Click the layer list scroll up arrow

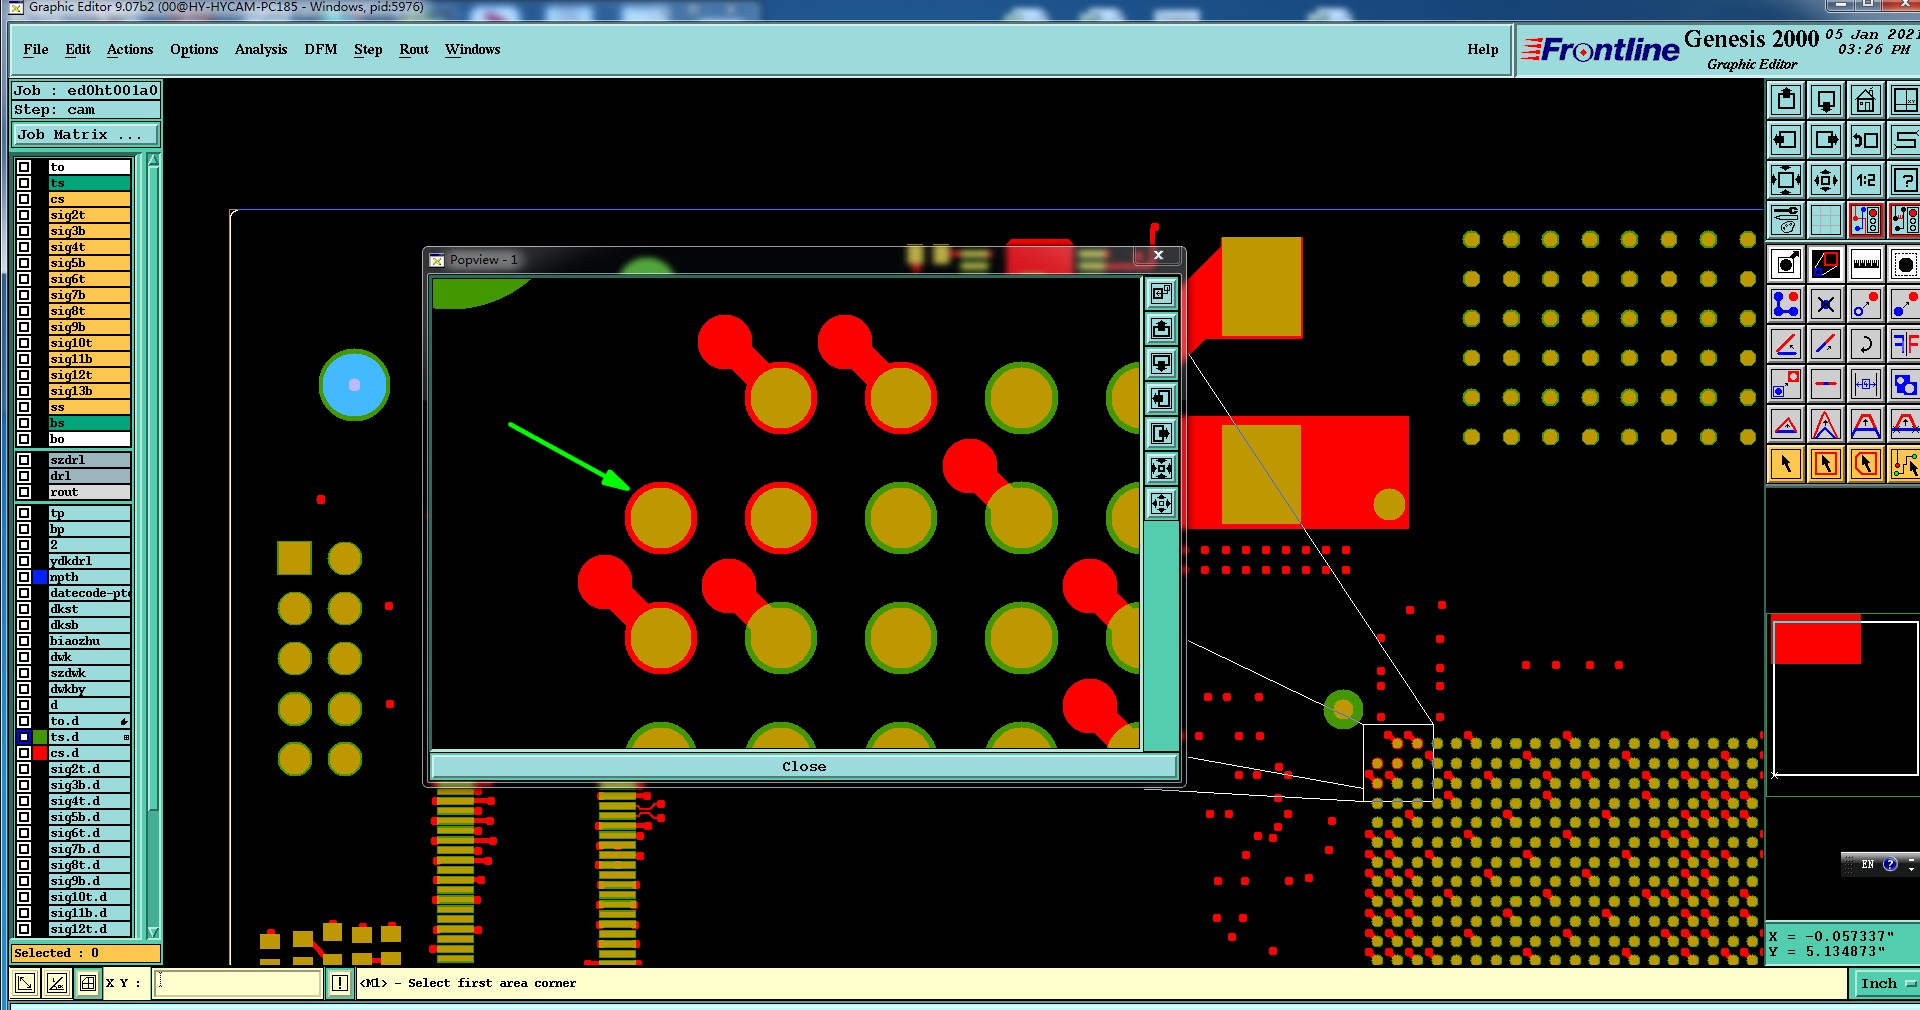153,161
